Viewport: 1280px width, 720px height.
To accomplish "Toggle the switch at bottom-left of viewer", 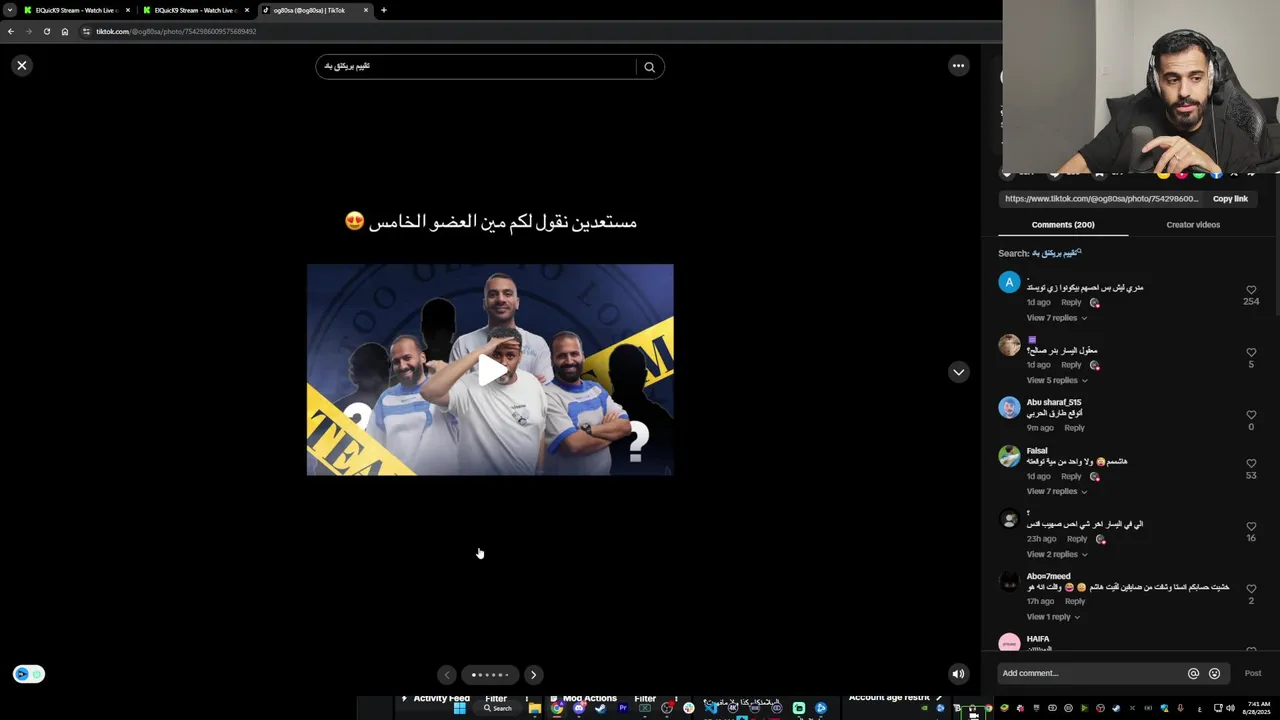I will click(x=29, y=674).
